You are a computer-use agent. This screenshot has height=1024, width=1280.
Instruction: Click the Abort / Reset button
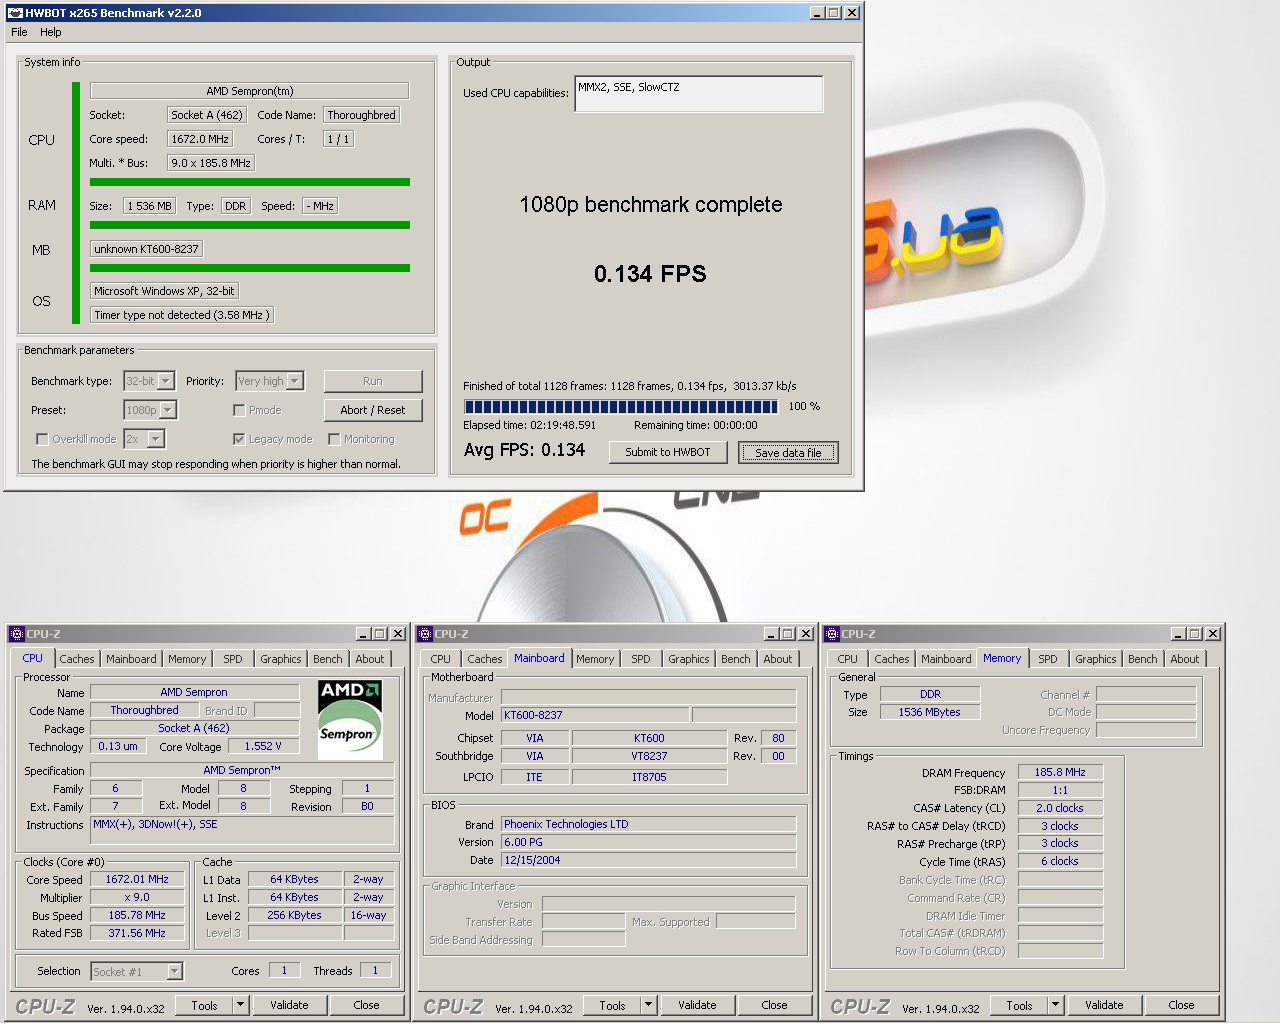tap(373, 410)
